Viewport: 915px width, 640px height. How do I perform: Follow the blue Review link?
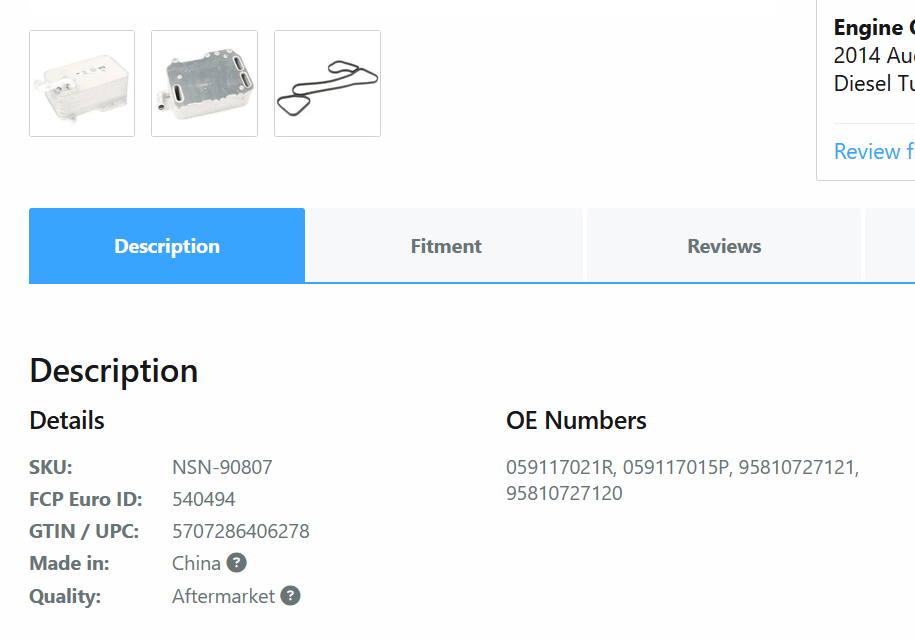point(874,152)
